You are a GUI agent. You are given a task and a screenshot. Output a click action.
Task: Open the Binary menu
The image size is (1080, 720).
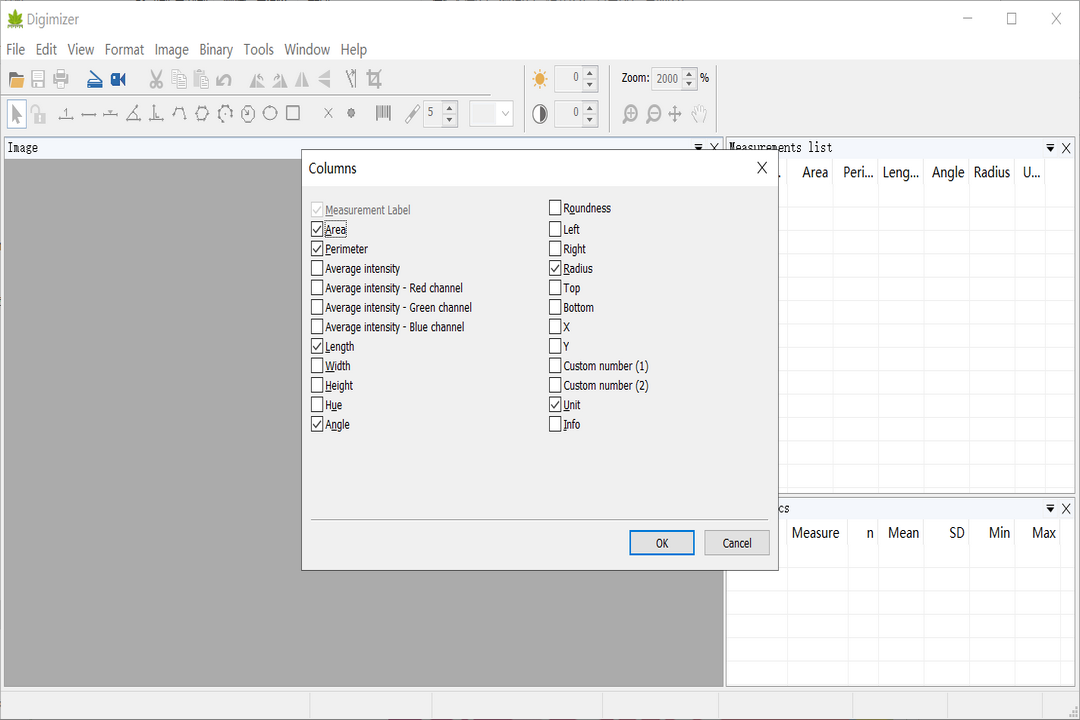click(x=216, y=49)
